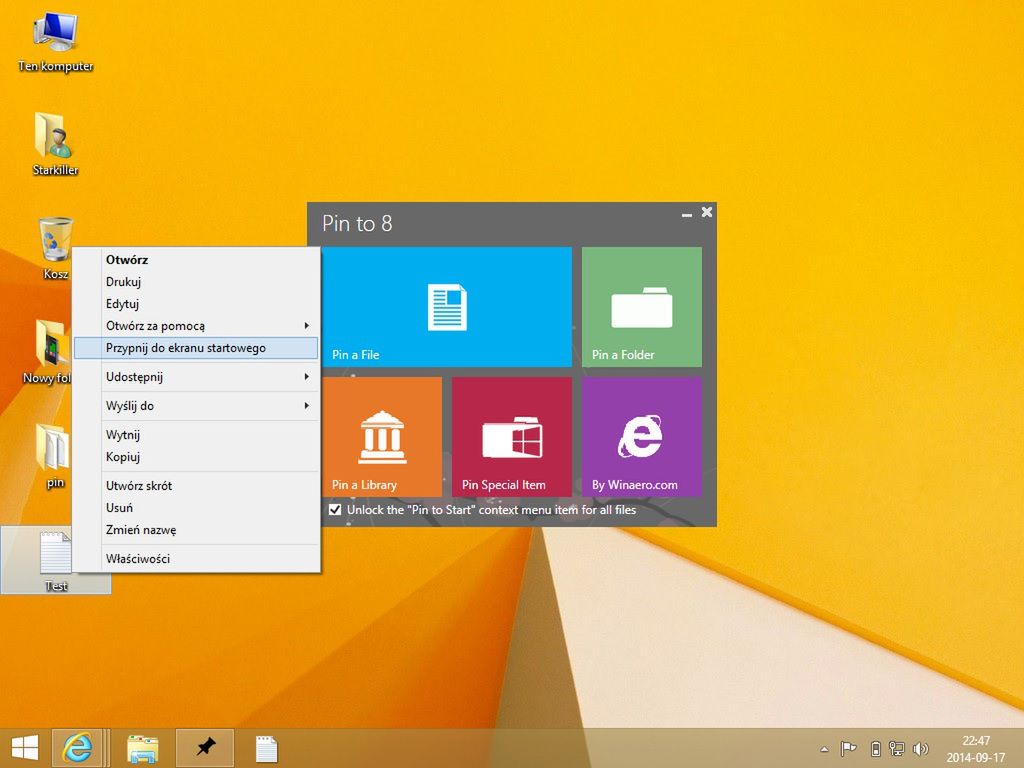This screenshot has width=1024, height=768.
Task: Choose "Właściwości" in the context menu
Action: click(138, 558)
